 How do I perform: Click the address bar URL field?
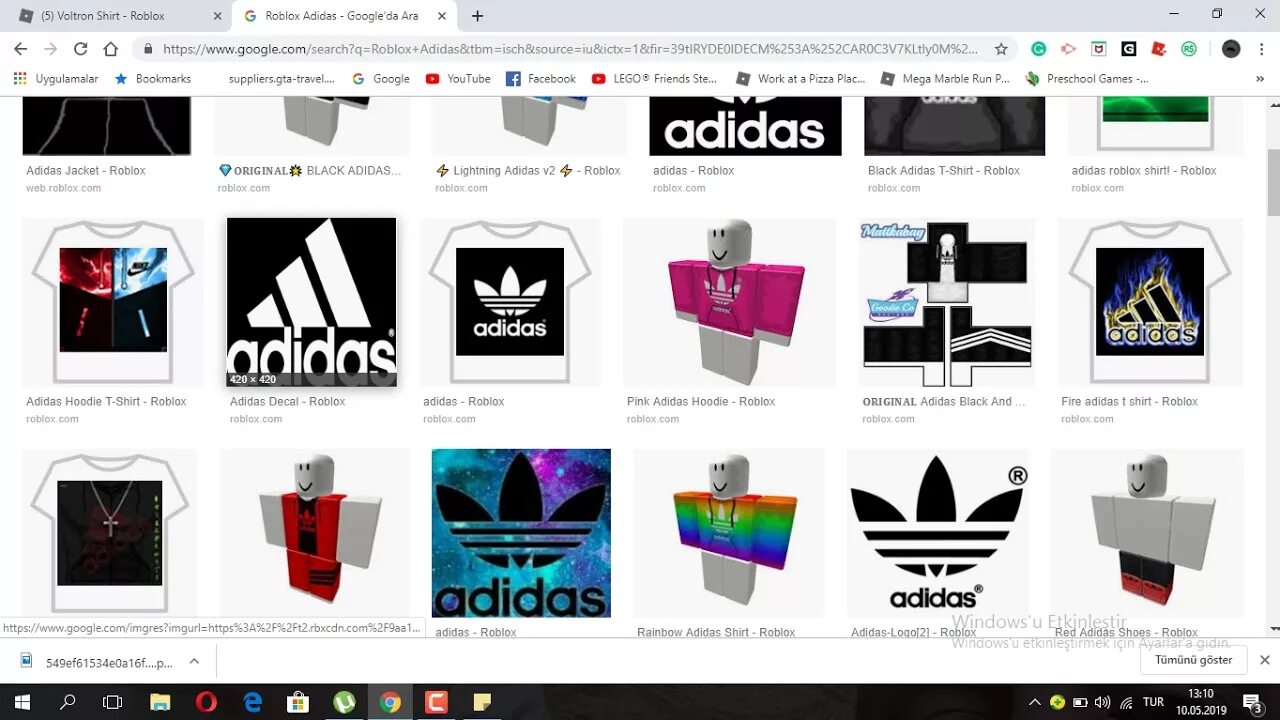tap(570, 48)
